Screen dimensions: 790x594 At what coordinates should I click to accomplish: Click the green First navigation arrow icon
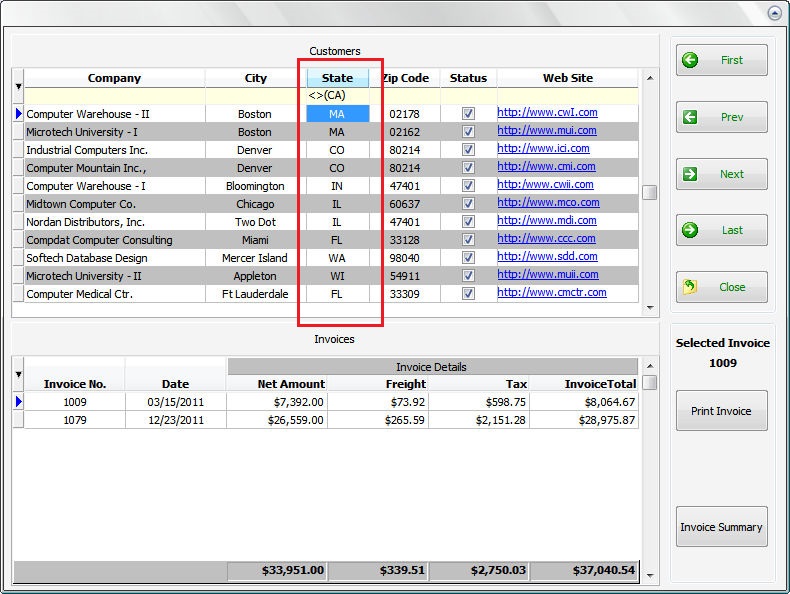pos(690,60)
